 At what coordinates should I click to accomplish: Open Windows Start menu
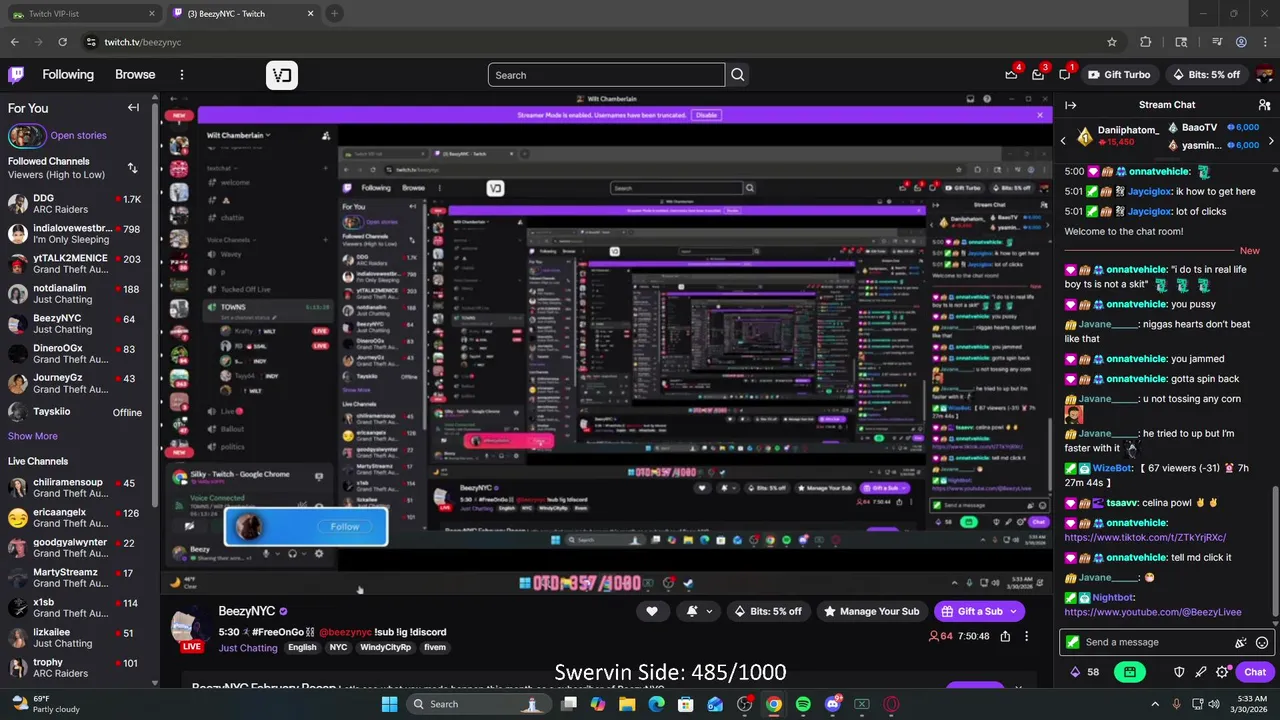click(x=390, y=704)
